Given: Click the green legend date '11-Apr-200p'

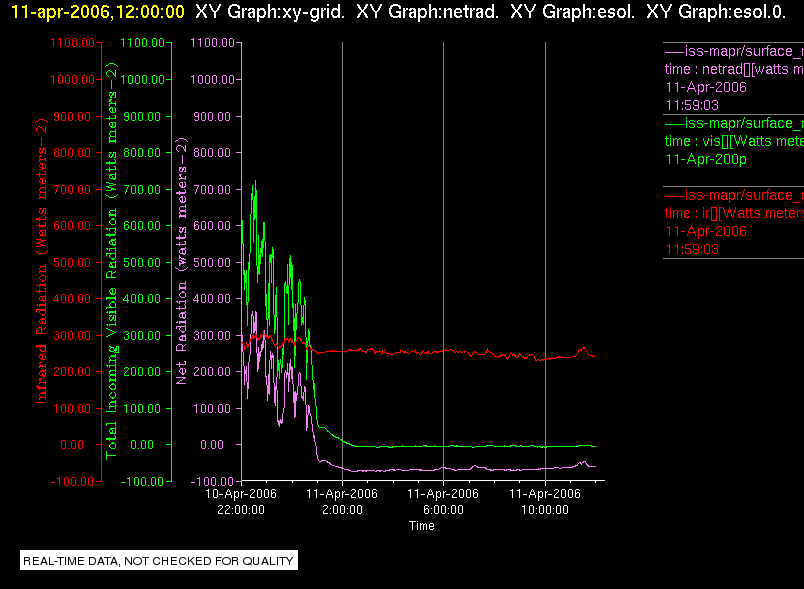Looking at the screenshot, I should 706,159.
